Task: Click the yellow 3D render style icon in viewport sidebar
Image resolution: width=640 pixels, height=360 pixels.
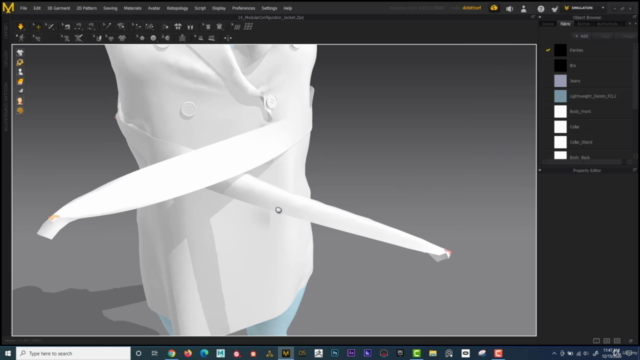Action: pyautogui.click(x=20, y=62)
